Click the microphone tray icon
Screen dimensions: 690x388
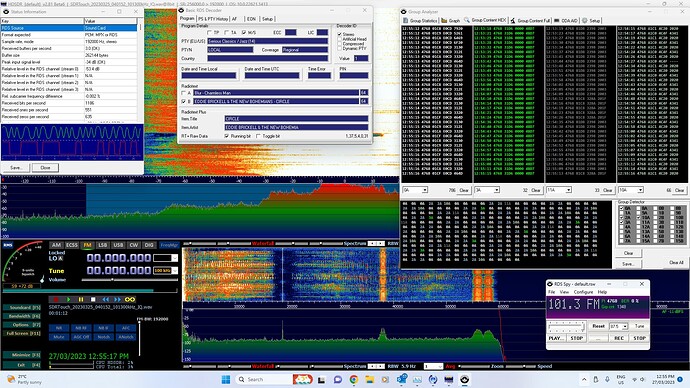607,379
